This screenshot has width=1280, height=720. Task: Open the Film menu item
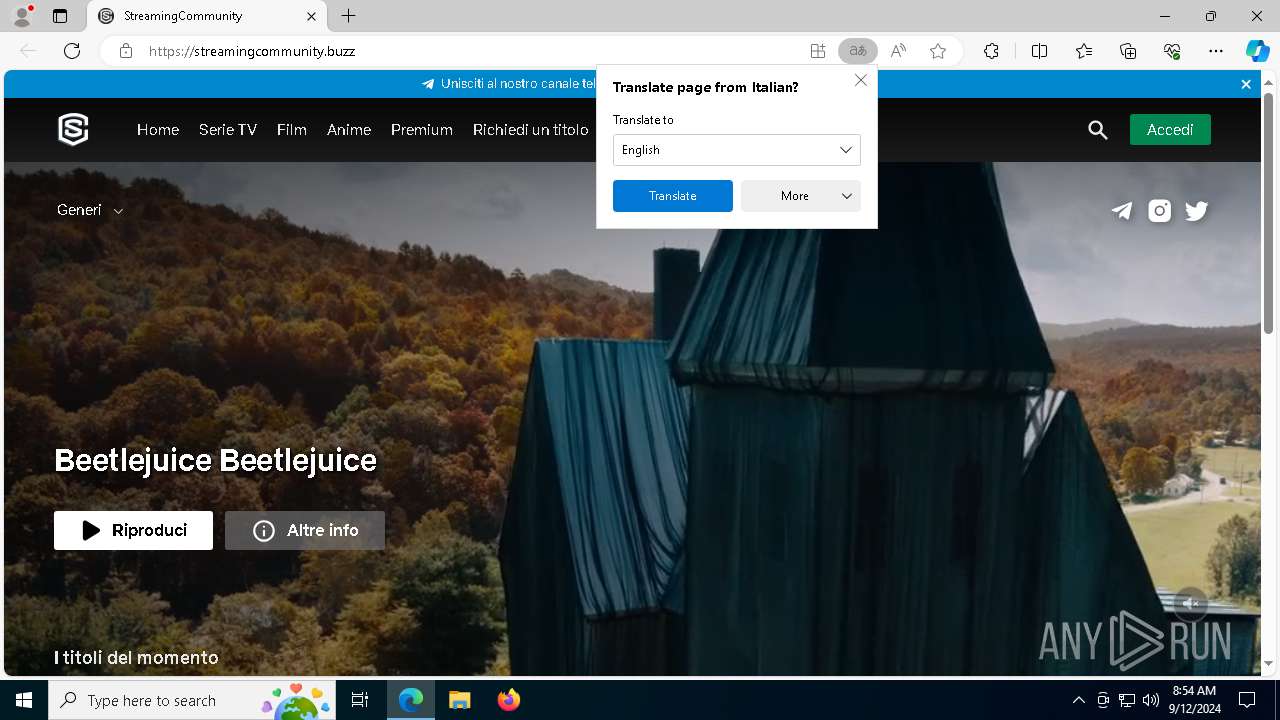(292, 130)
